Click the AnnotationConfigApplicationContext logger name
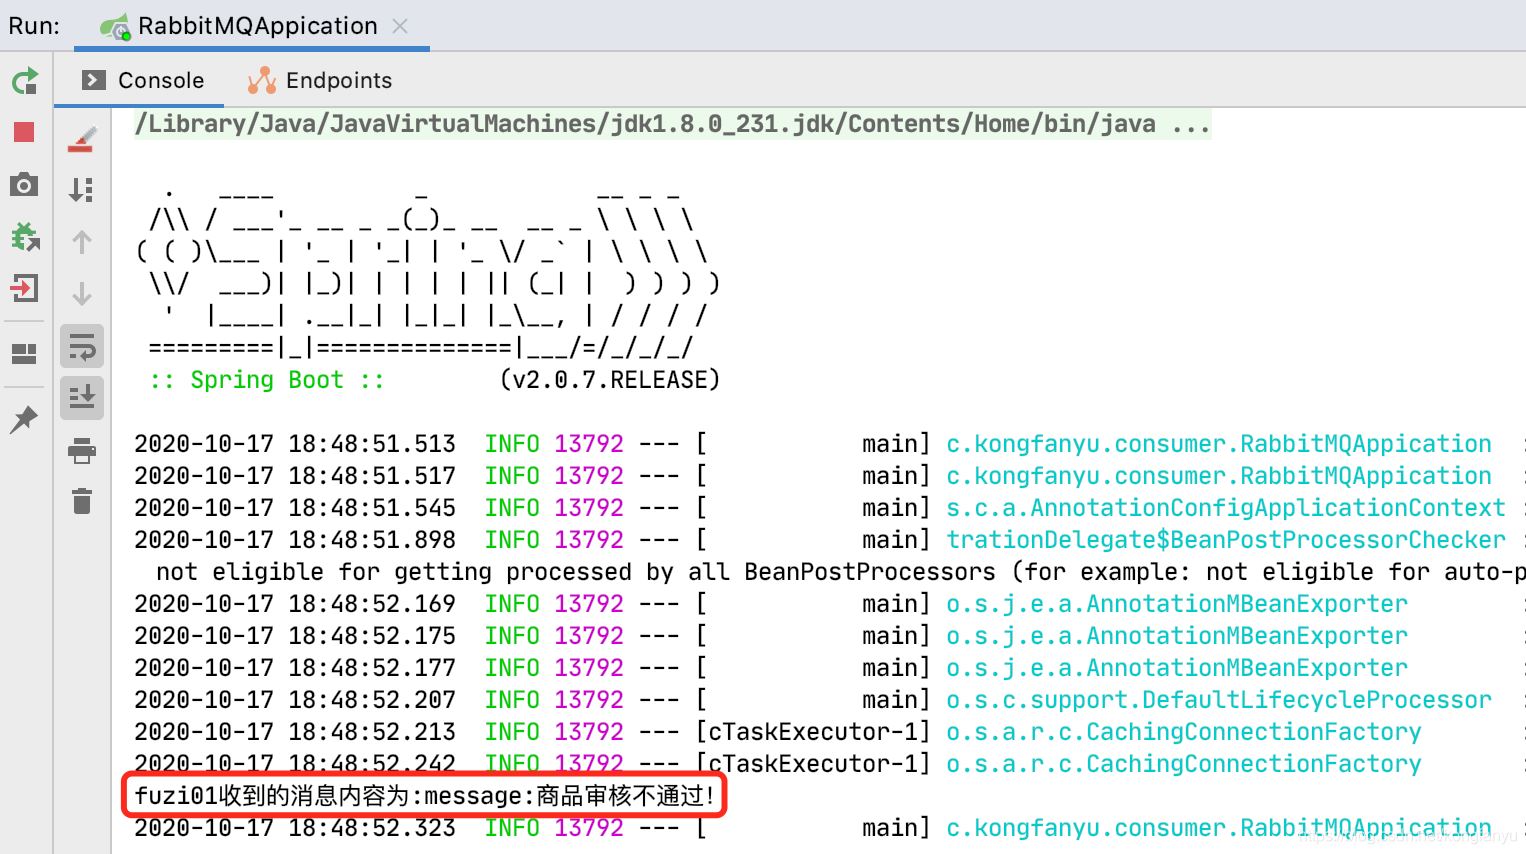 1225,508
